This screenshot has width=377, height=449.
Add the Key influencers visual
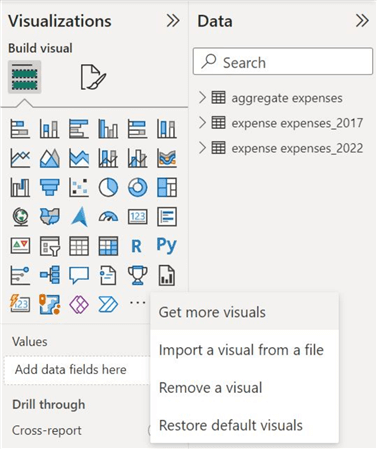(x=20, y=275)
